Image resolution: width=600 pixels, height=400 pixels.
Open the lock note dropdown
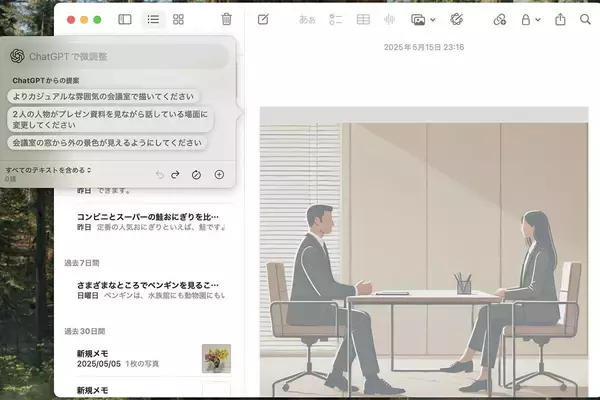click(530, 19)
